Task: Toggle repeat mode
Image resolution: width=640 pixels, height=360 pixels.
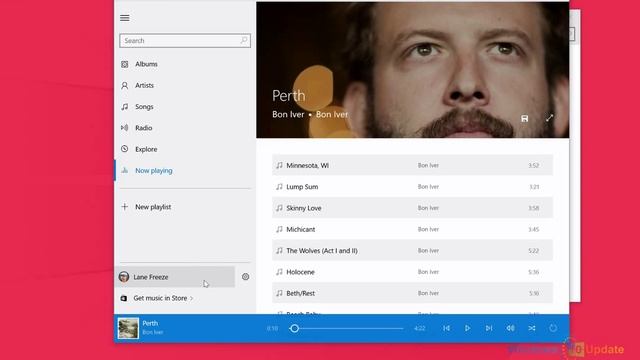Action: tap(553, 328)
